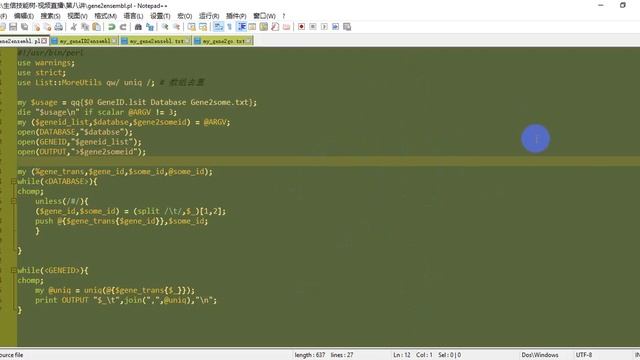This screenshot has height=360, width=640.
Task: Open the ? help menu
Action: pyautogui.click(x=284, y=16)
